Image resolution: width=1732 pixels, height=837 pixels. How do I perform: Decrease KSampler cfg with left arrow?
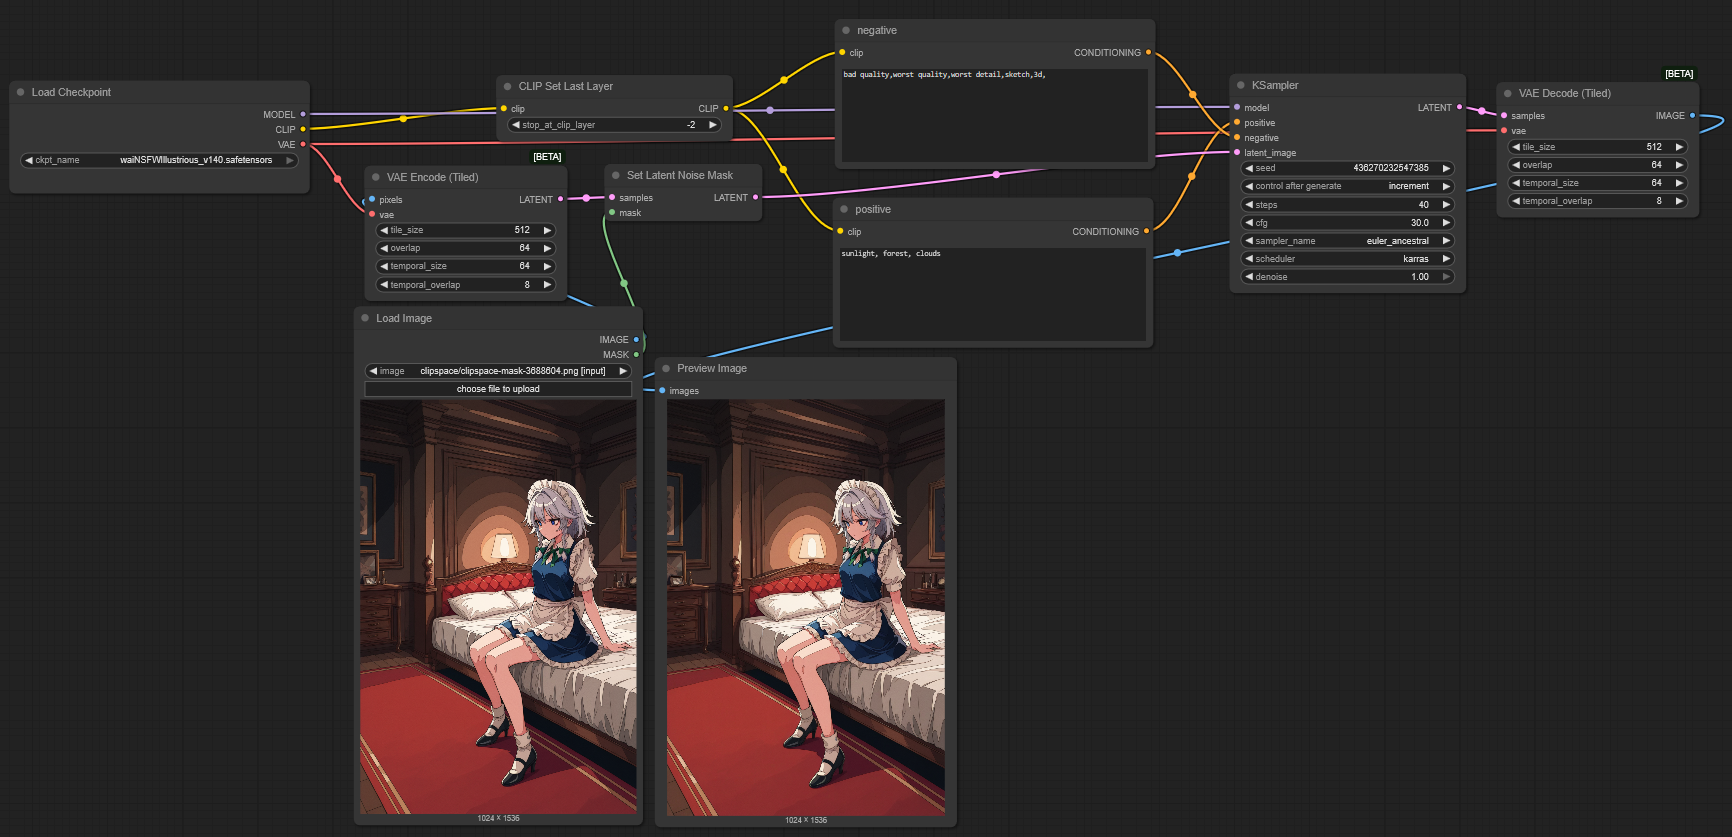point(1249,223)
